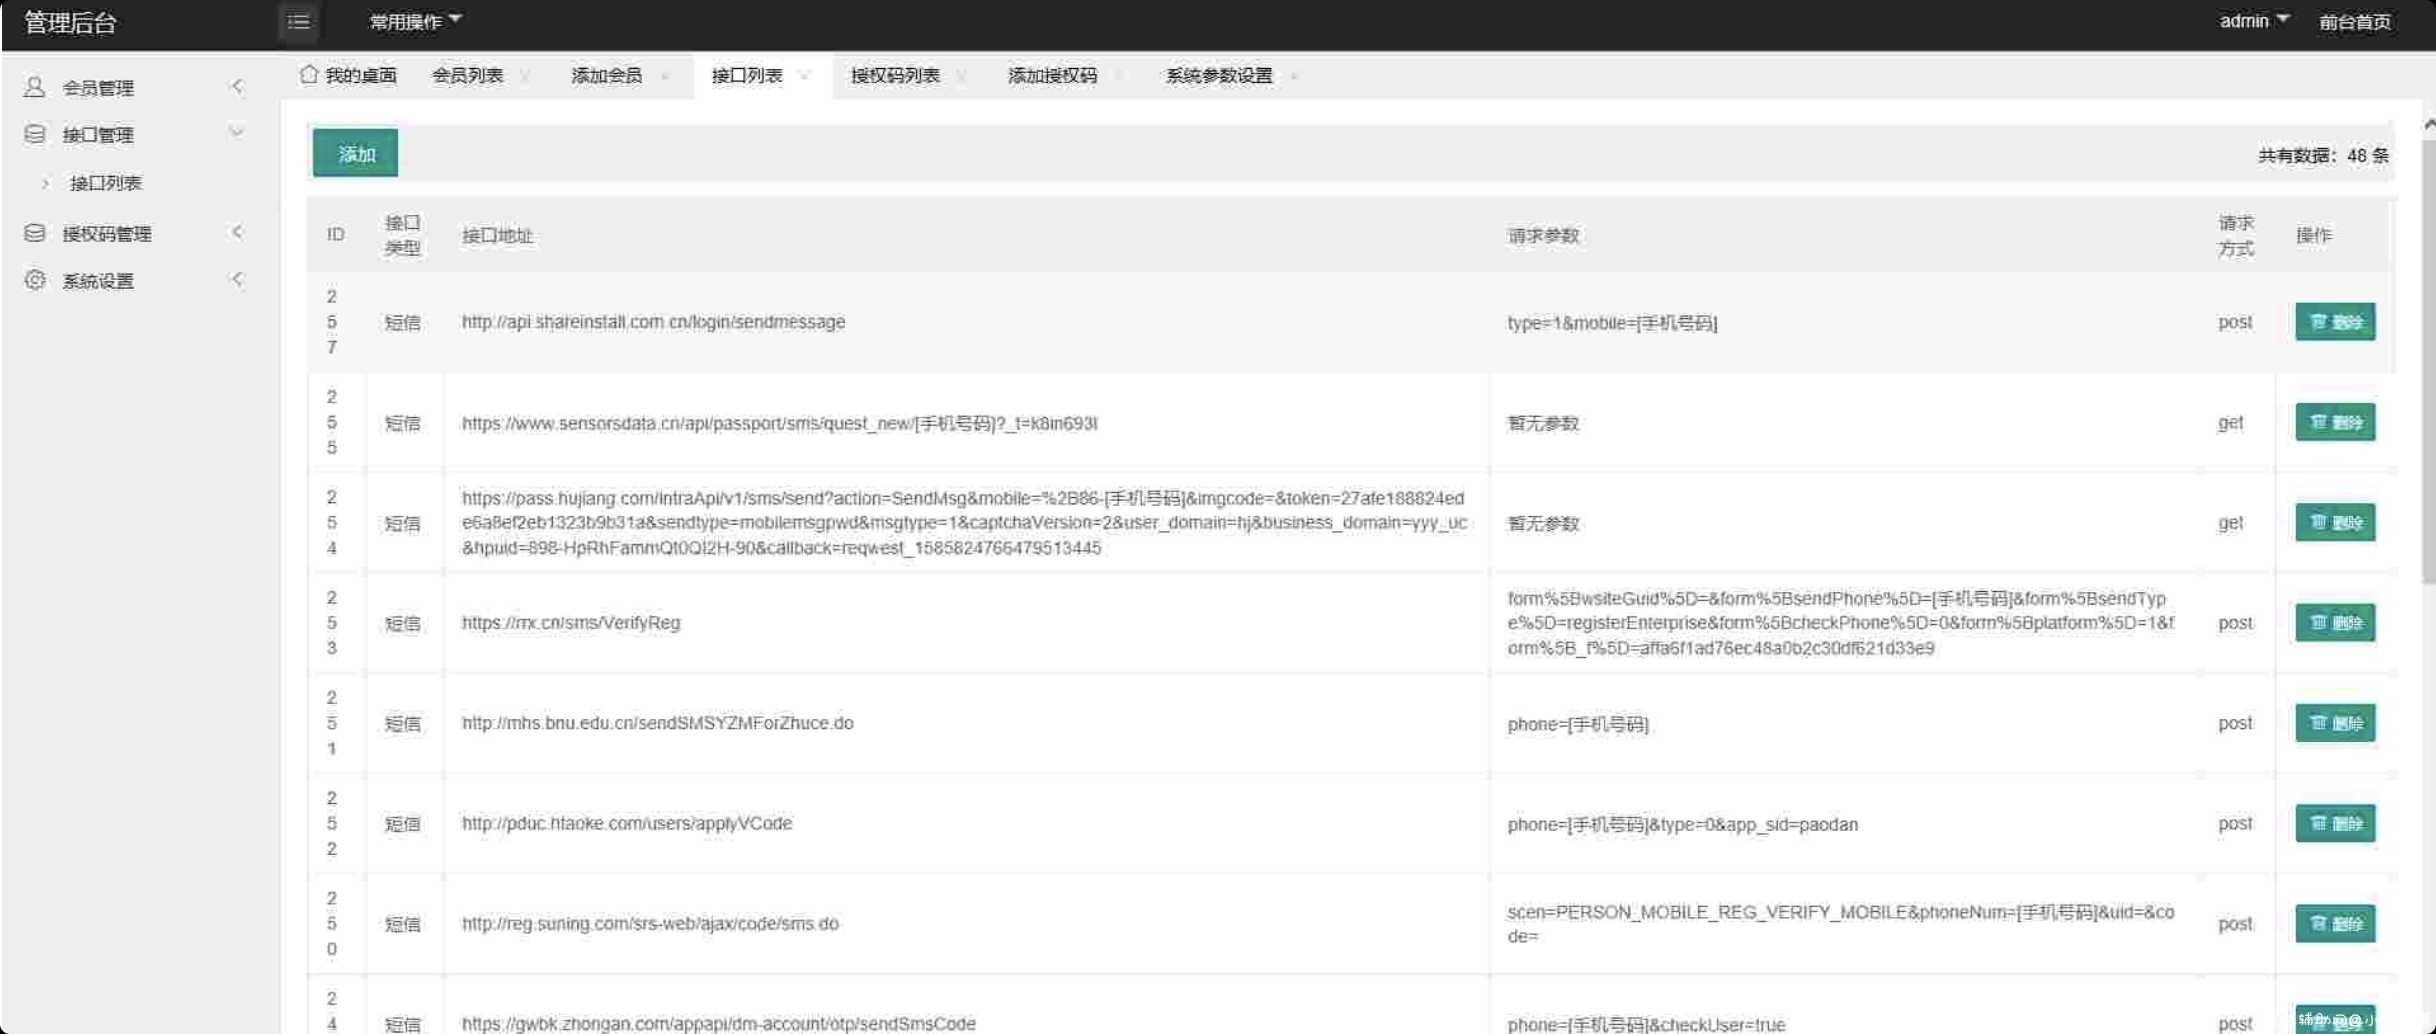
Task: Switch to the 授权码列表 tab
Action: pos(895,76)
